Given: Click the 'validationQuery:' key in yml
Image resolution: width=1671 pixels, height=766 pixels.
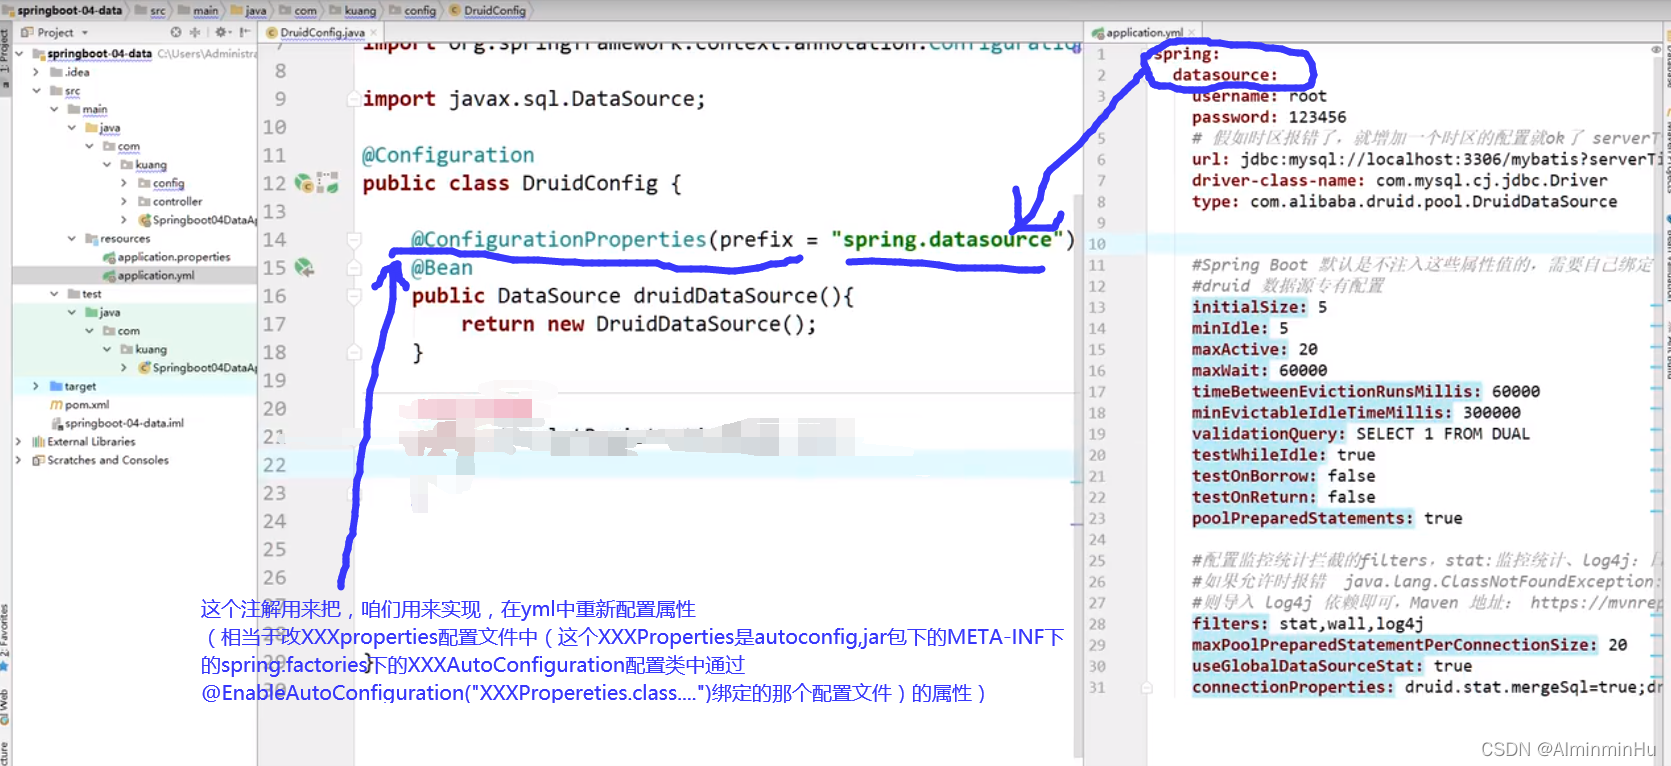Looking at the screenshot, I should (1268, 433).
